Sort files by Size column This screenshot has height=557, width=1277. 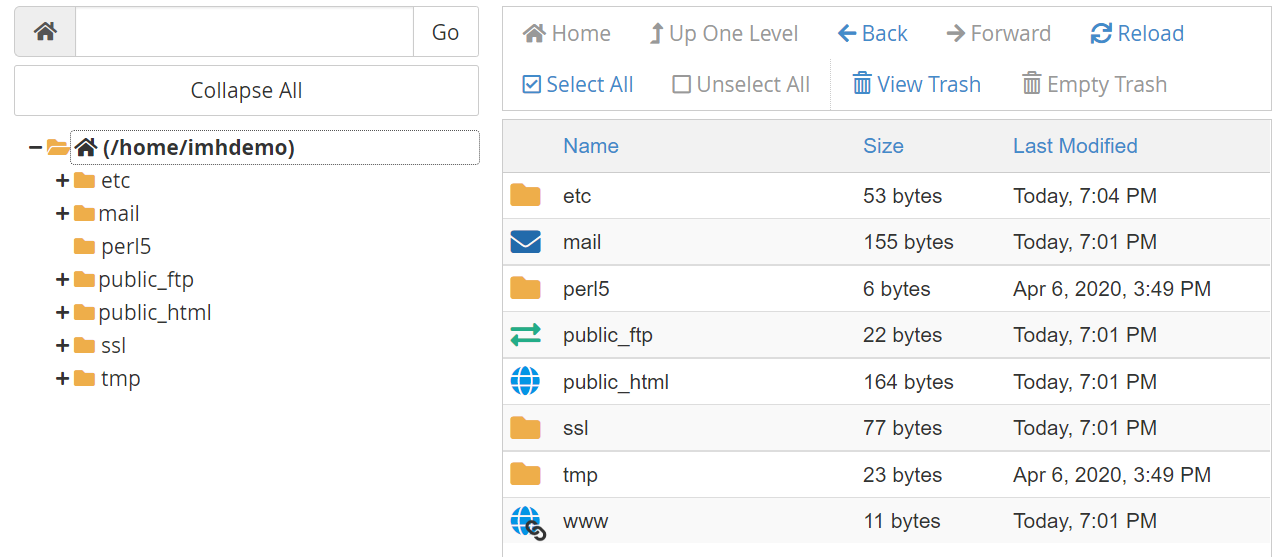[x=883, y=146]
